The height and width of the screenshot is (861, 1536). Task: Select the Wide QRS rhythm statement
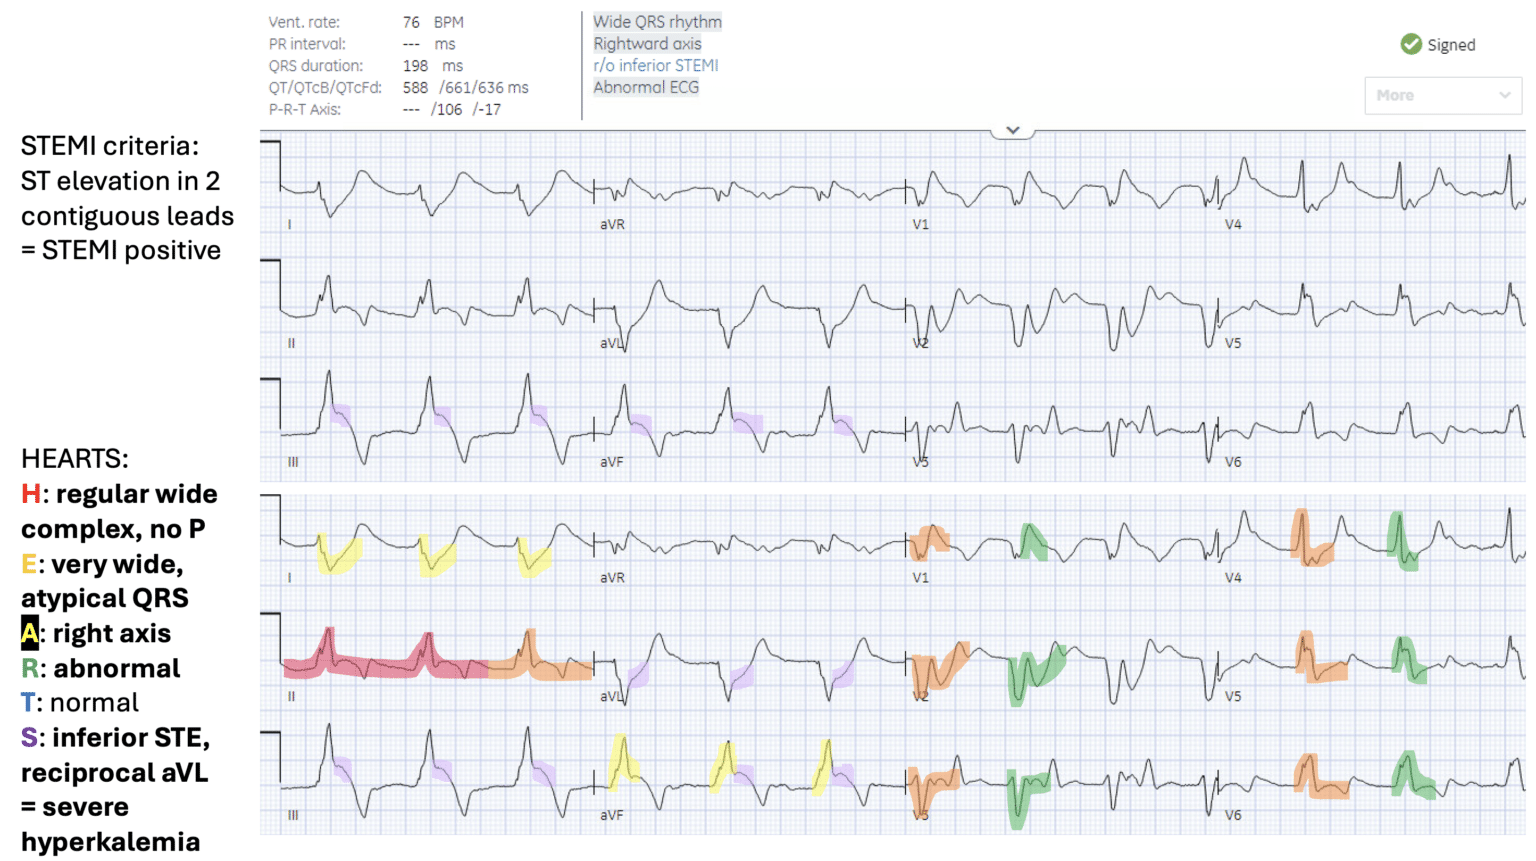click(658, 21)
